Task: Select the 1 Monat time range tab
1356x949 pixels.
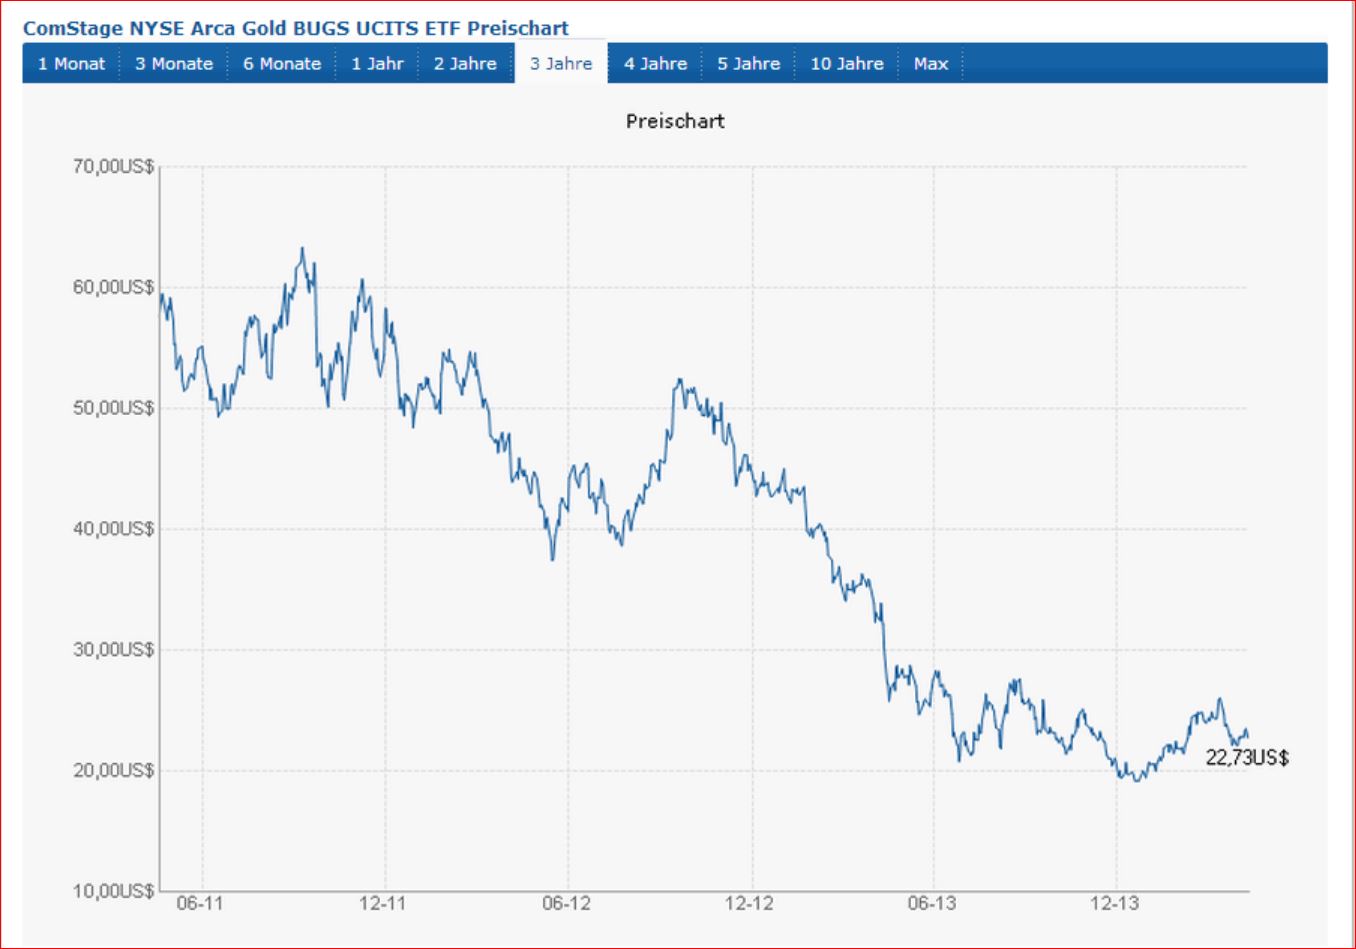Action: [x=71, y=63]
